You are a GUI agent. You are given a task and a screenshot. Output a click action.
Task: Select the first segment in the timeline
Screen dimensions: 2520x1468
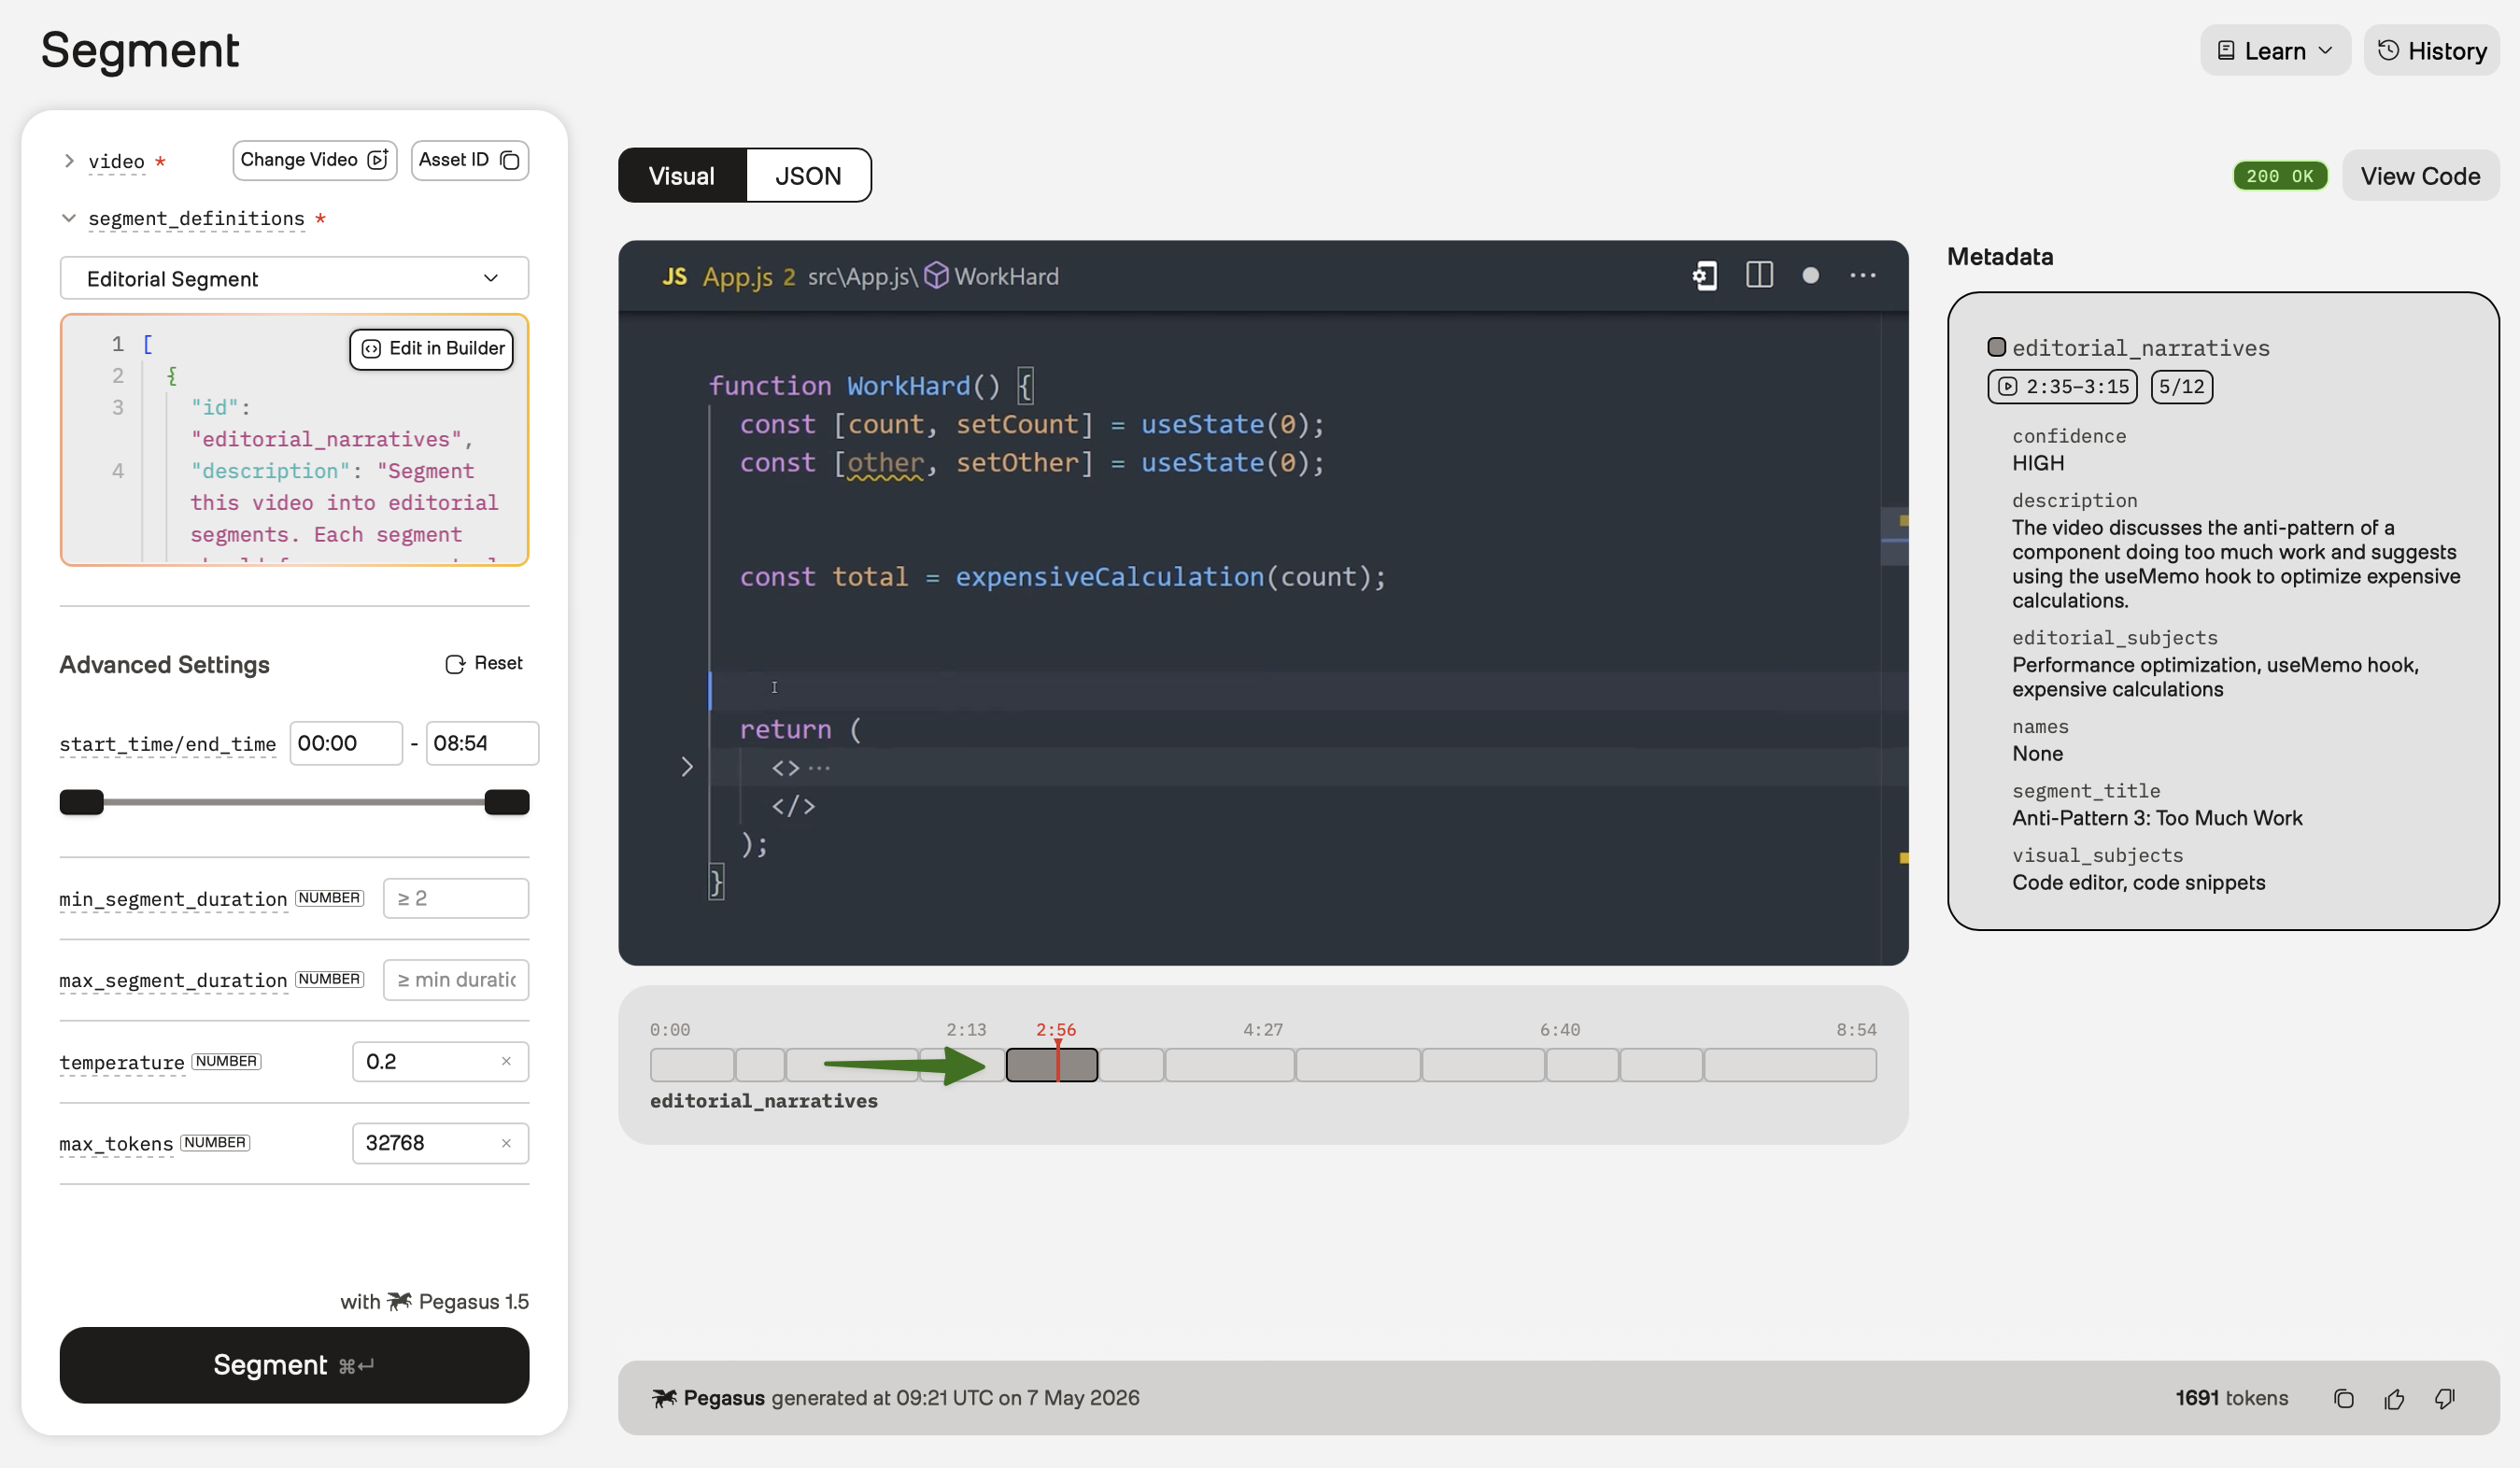pos(692,1065)
